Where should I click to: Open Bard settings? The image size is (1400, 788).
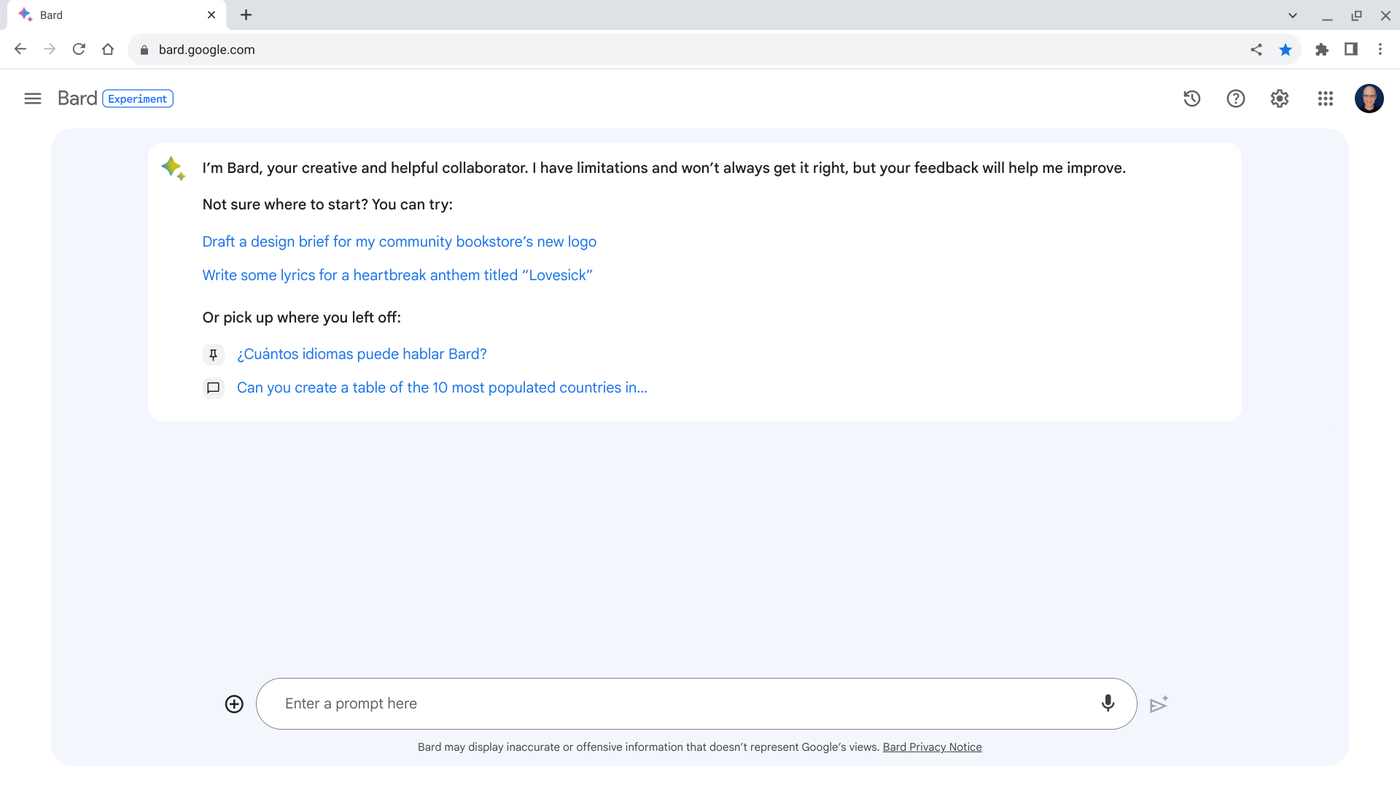[1279, 98]
